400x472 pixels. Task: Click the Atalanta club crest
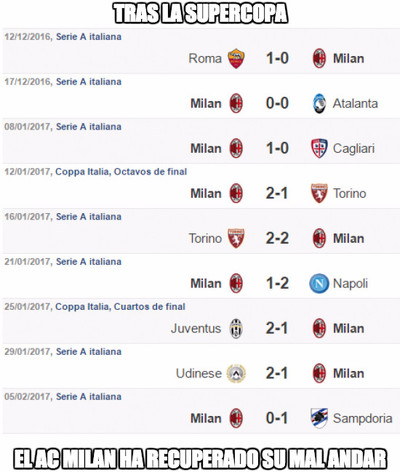tap(319, 103)
